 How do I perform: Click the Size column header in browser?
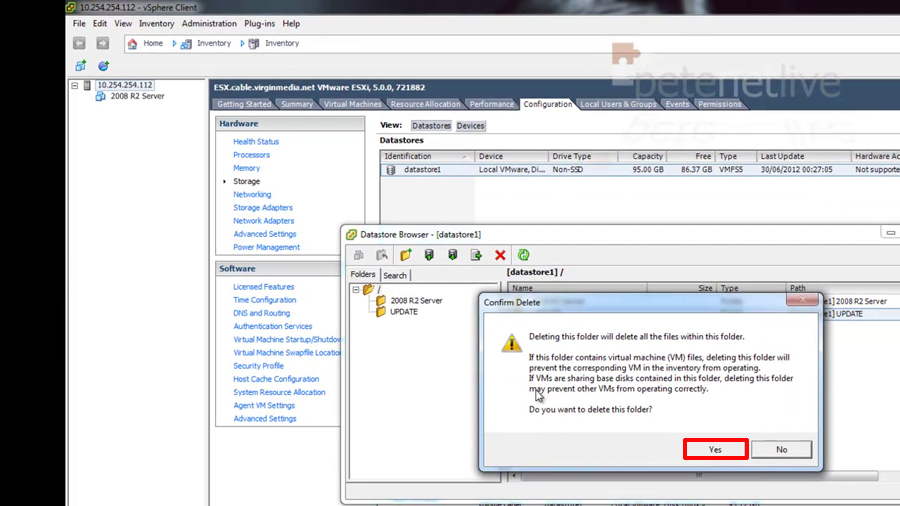pyautogui.click(x=682, y=288)
